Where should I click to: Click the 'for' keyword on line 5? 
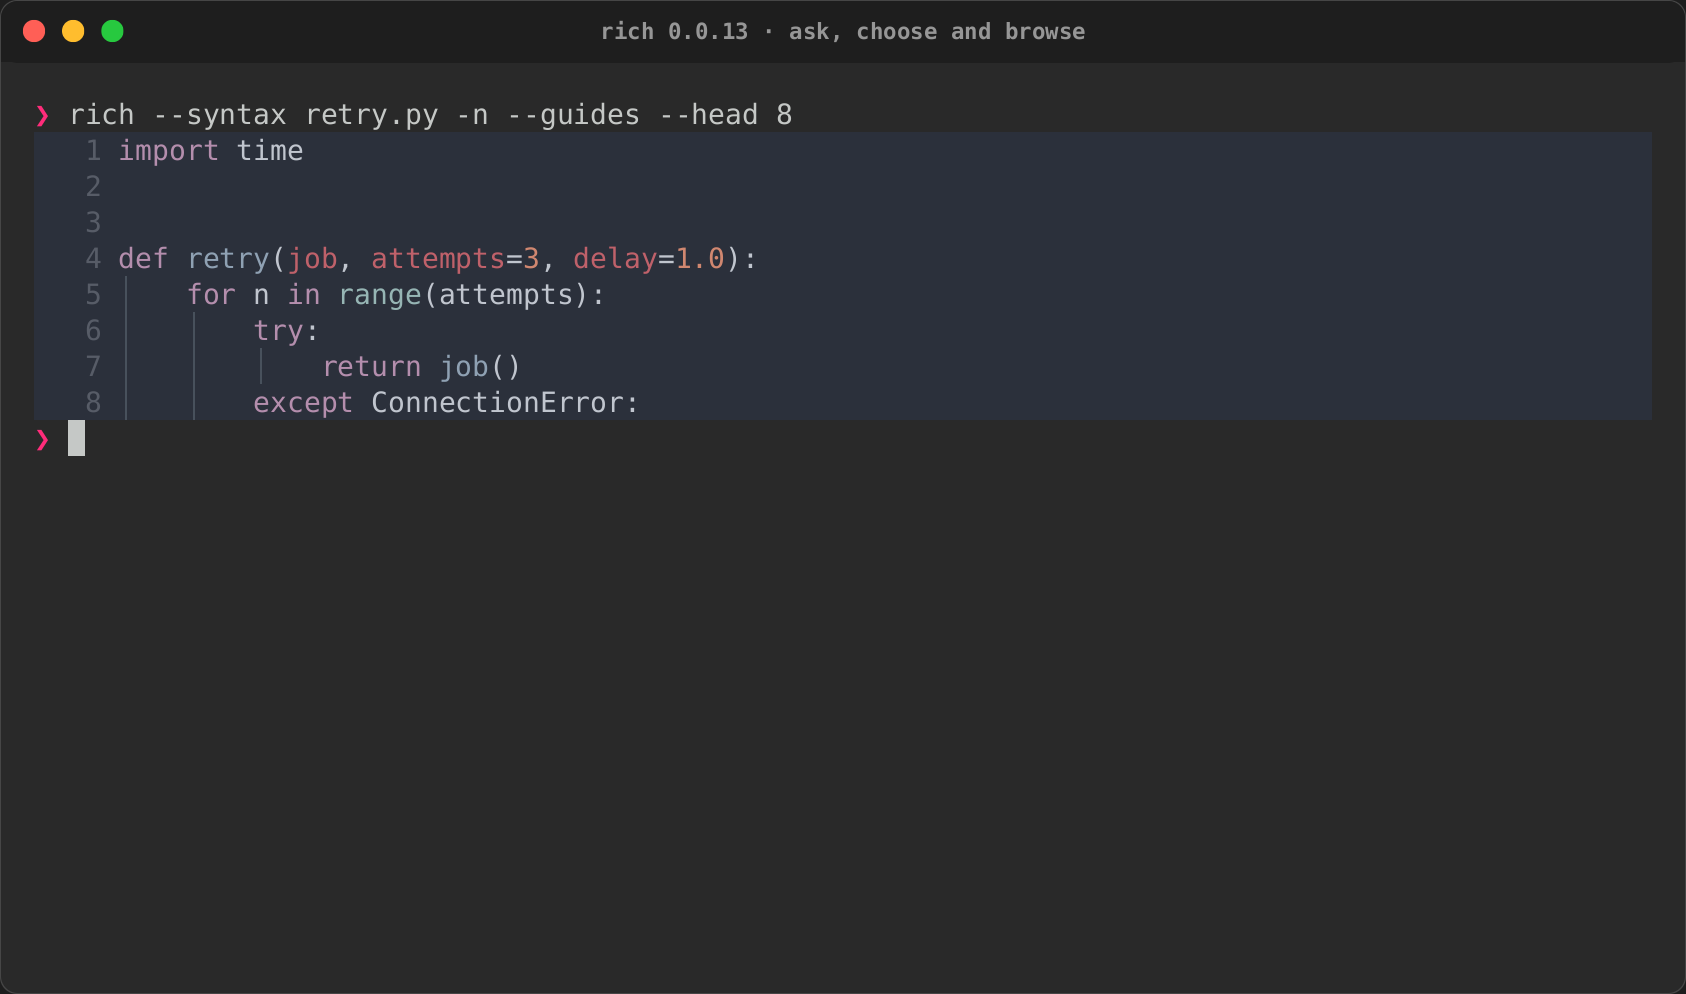coord(211,295)
